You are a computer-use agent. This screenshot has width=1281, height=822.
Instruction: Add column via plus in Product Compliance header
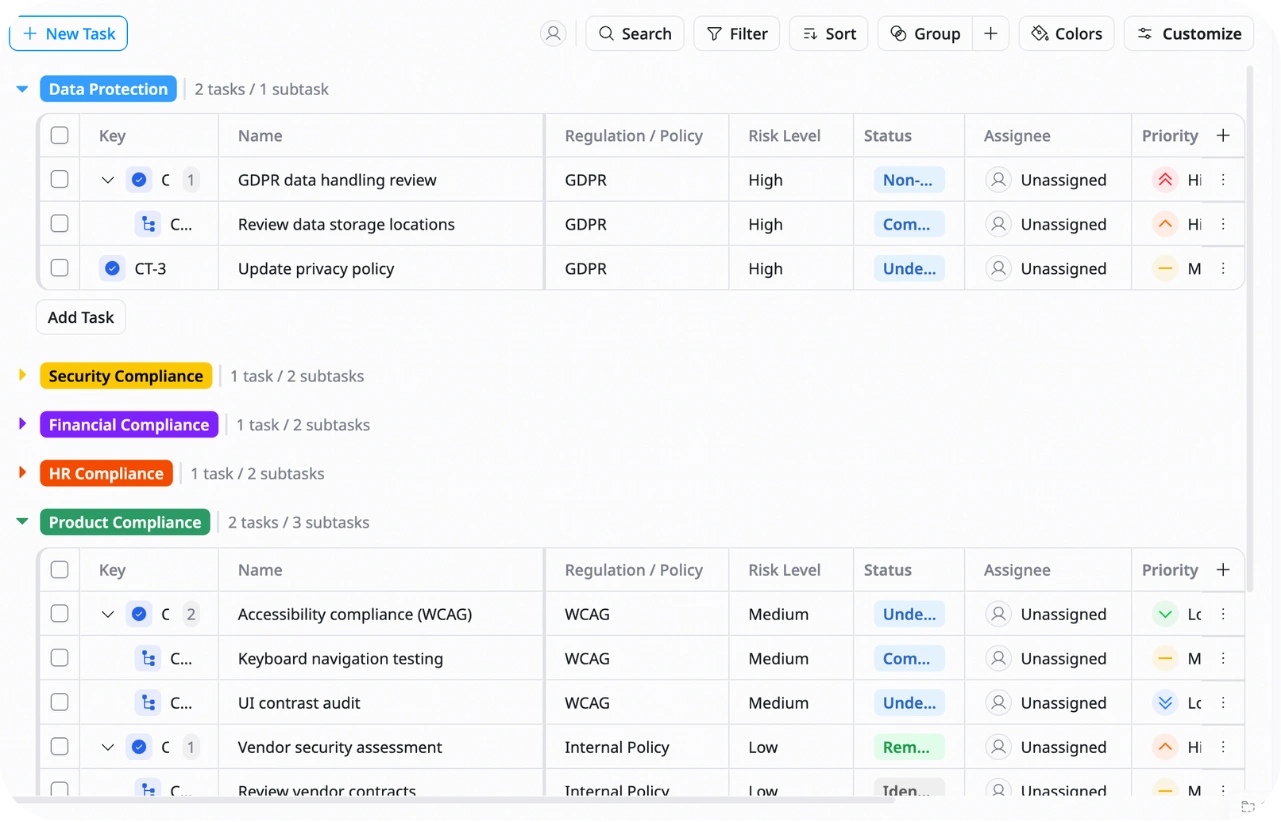(1223, 570)
